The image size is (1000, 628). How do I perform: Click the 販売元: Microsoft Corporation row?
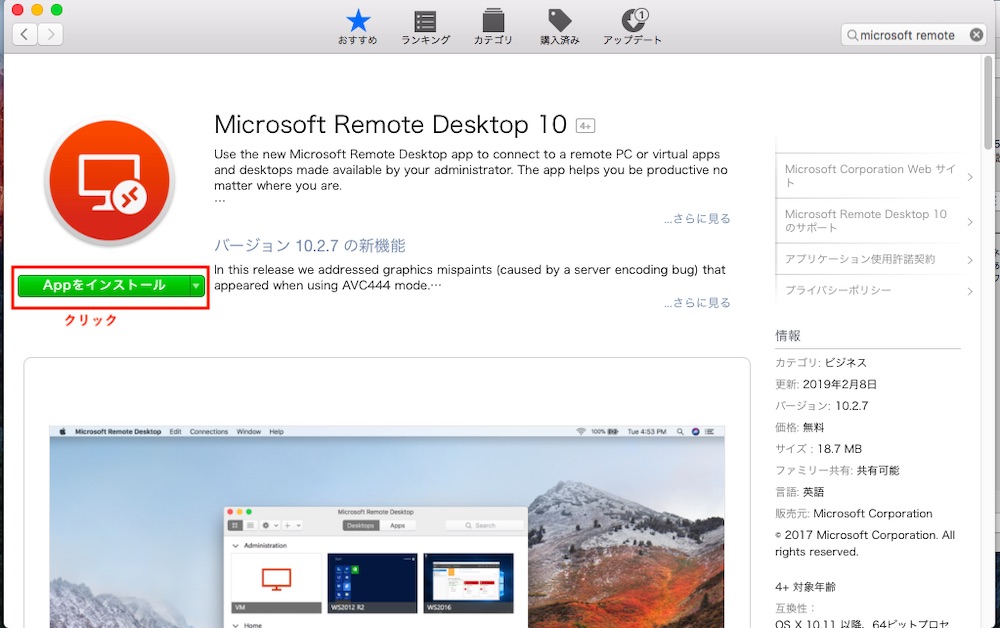point(853,513)
